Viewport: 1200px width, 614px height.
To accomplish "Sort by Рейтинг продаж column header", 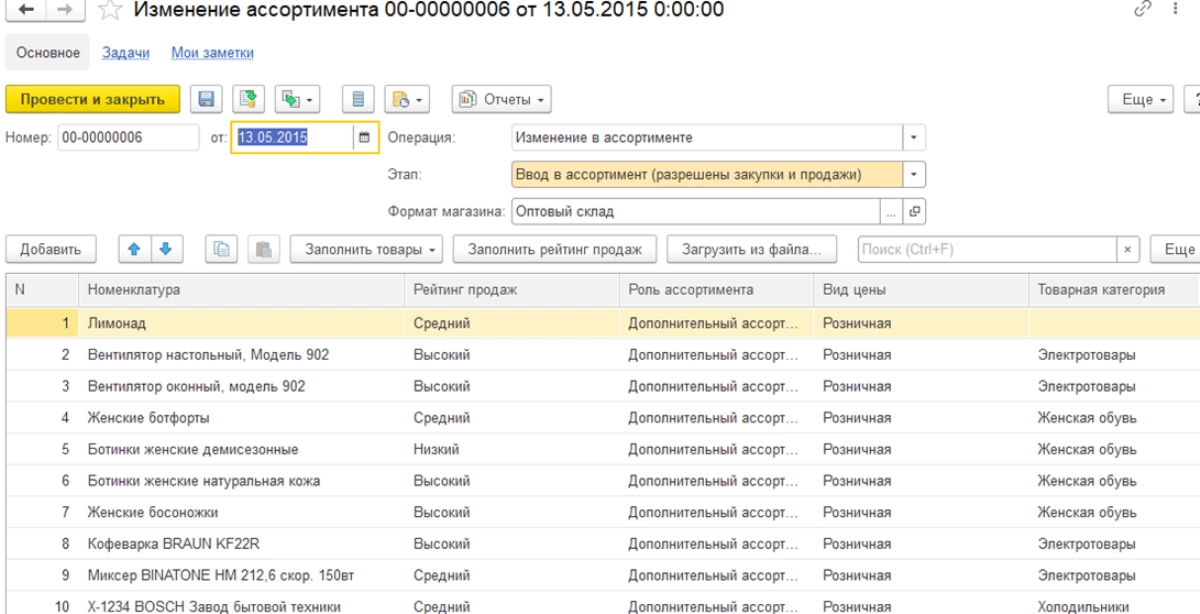I will [x=512, y=290].
